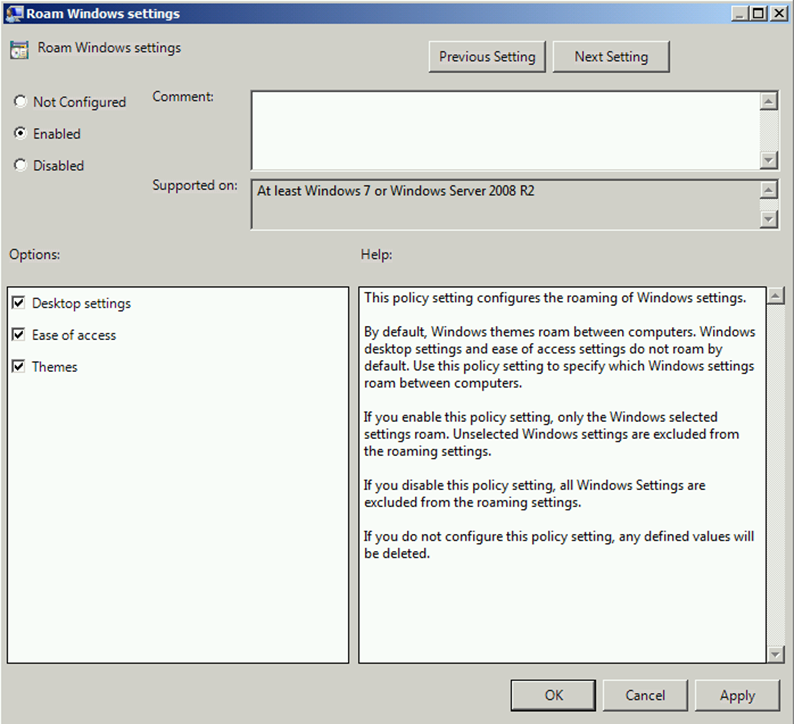This screenshot has width=794, height=724.
Task: Click the policy icon beside Roam Windows settings
Action: point(19,50)
